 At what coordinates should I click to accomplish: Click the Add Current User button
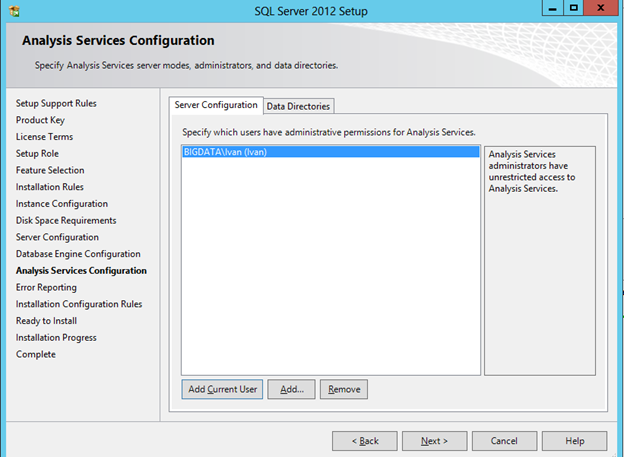[222, 389]
